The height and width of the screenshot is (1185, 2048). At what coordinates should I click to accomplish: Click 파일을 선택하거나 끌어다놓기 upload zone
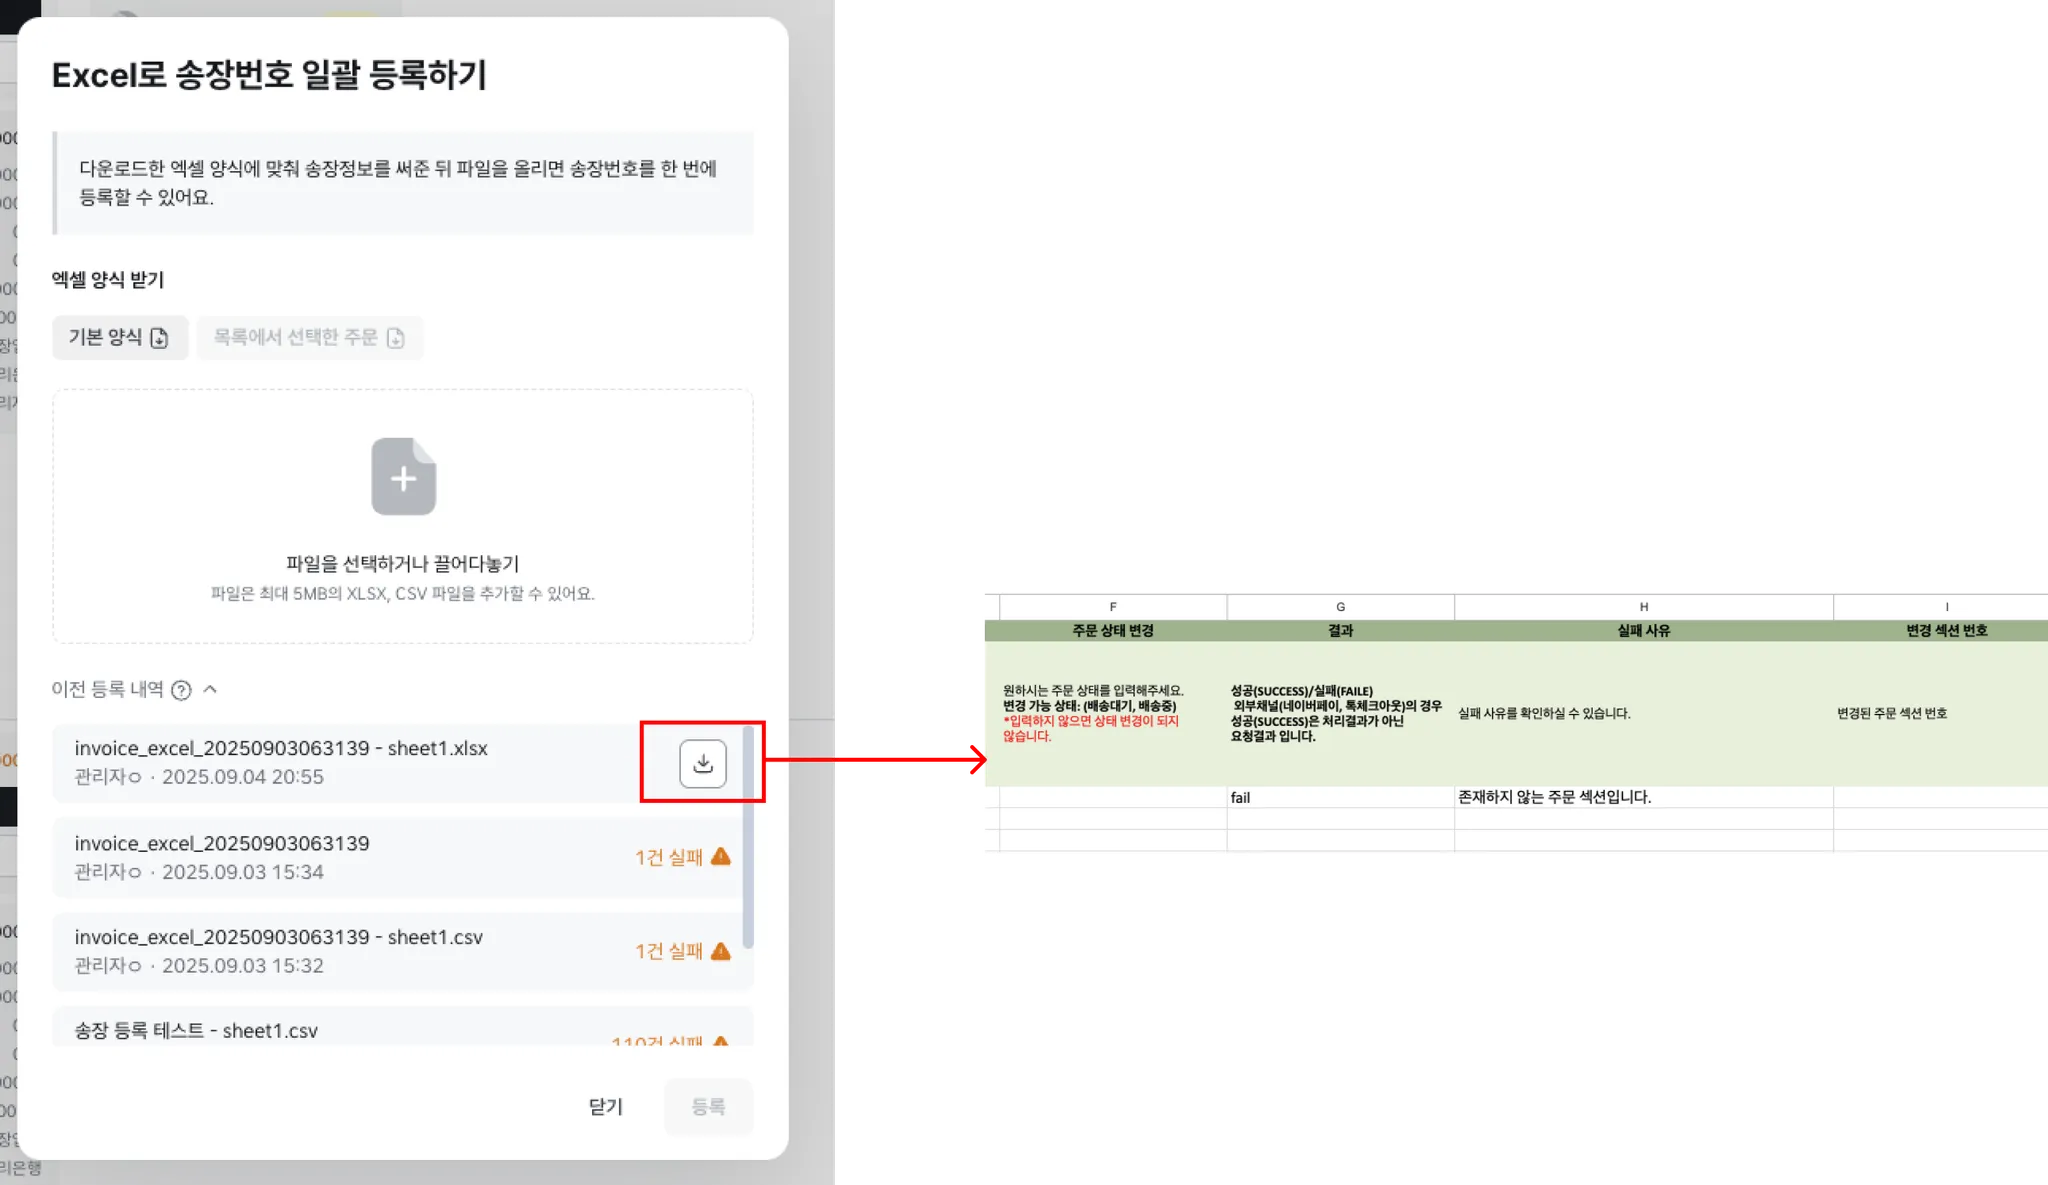pyautogui.click(x=402, y=564)
